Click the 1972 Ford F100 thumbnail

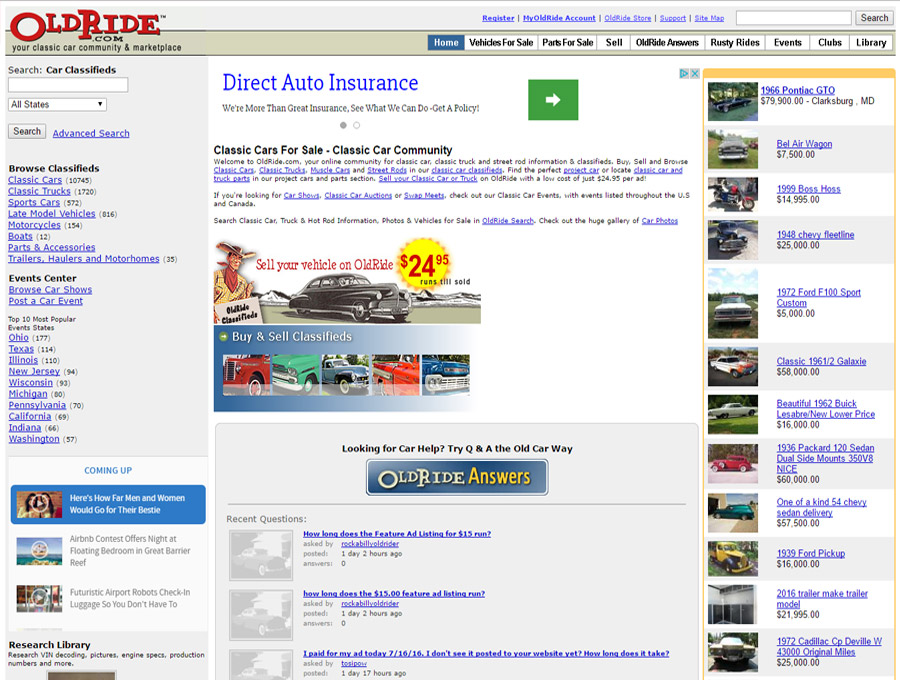pyautogui.click(x=732, y=303)
